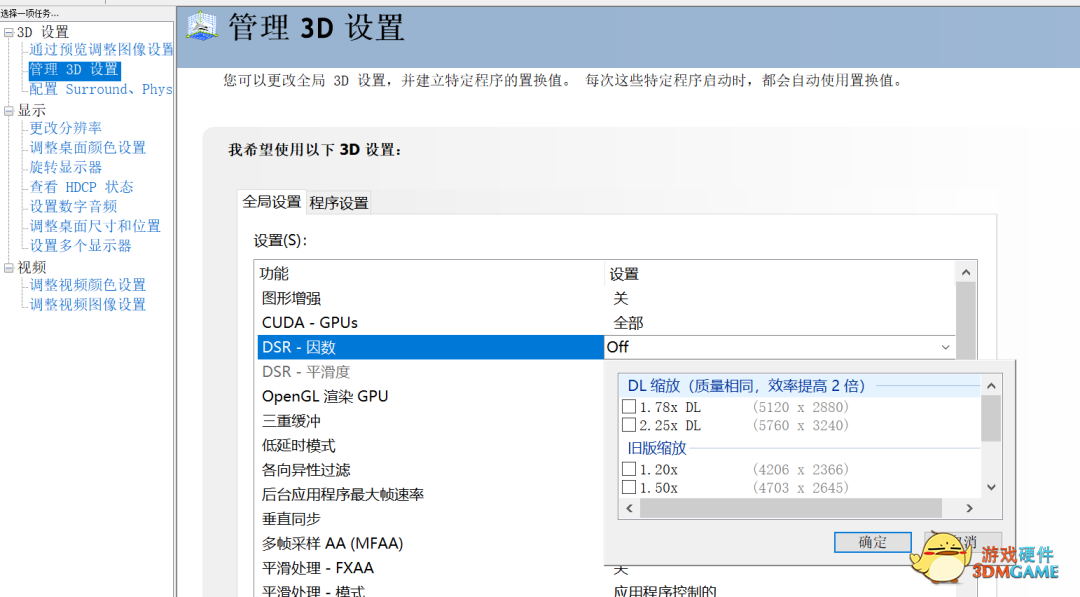Switch to the 程序设置 tab
The width and height of the screenshot is (1080, 597).
(339, 203)
